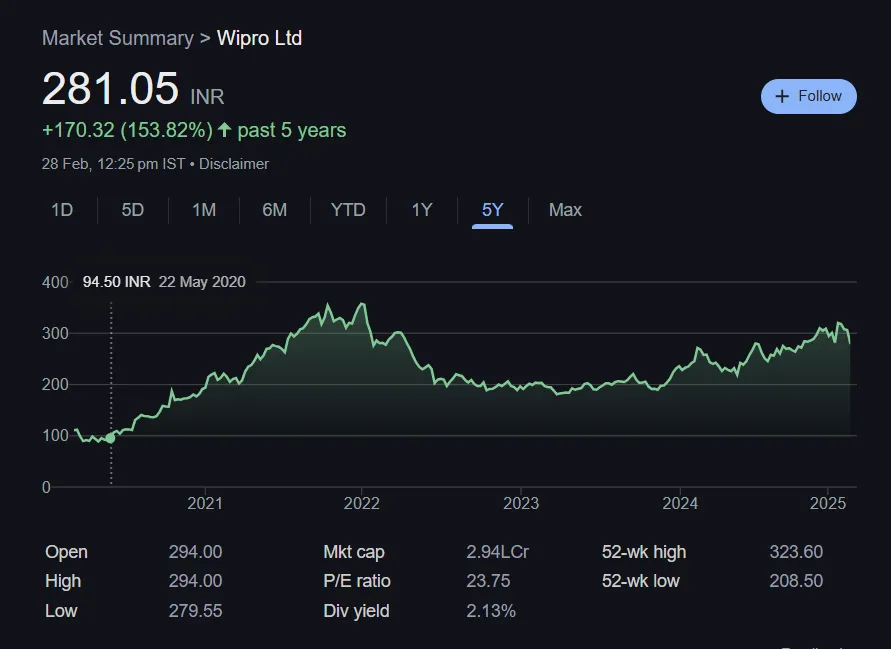Show the Max range tab

click(565, 210)
